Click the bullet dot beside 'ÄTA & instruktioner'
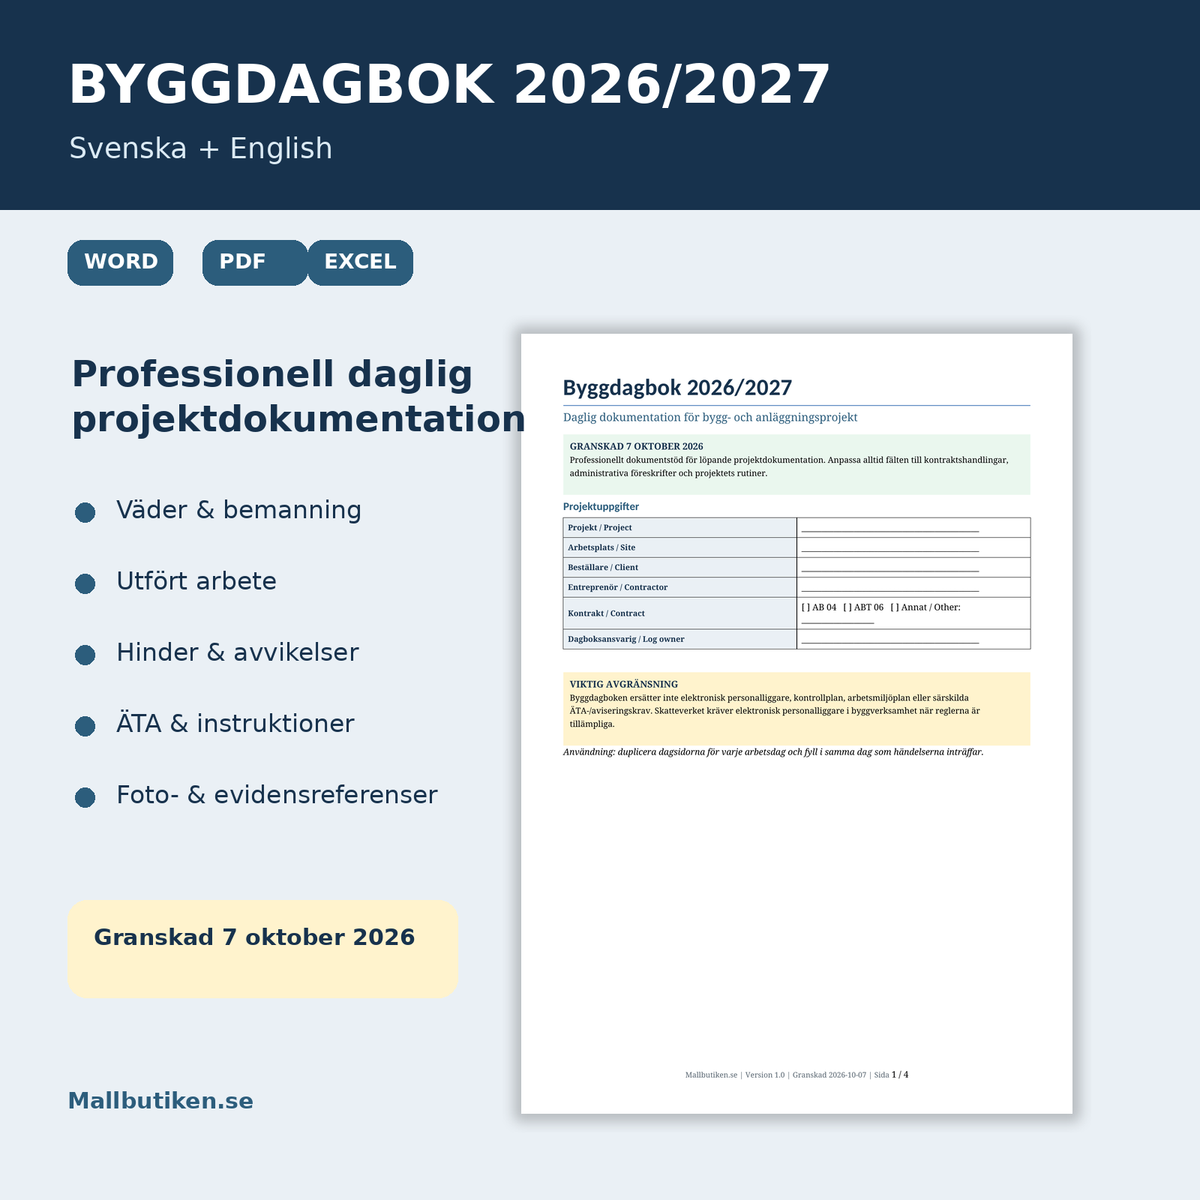The height and width of the screenshot is (1200, 1200). coord(85,726)
